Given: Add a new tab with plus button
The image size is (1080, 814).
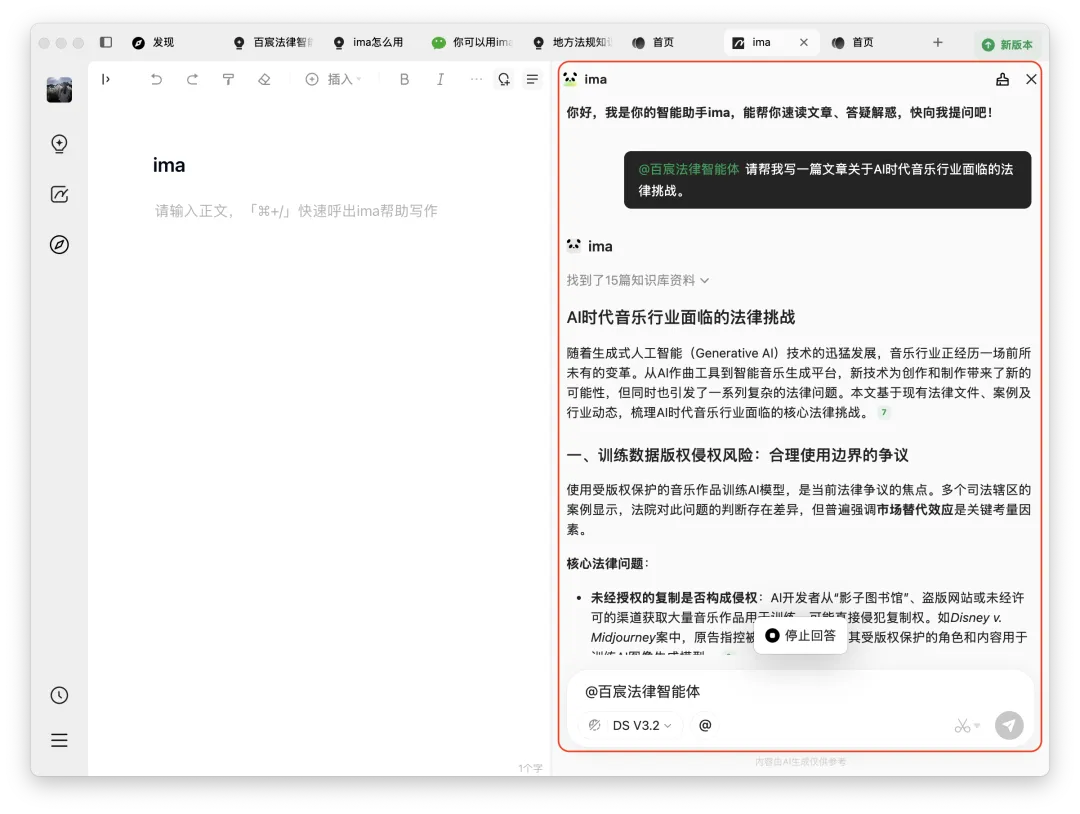Looking at the screenshot, I should click(x=937, y=43).
